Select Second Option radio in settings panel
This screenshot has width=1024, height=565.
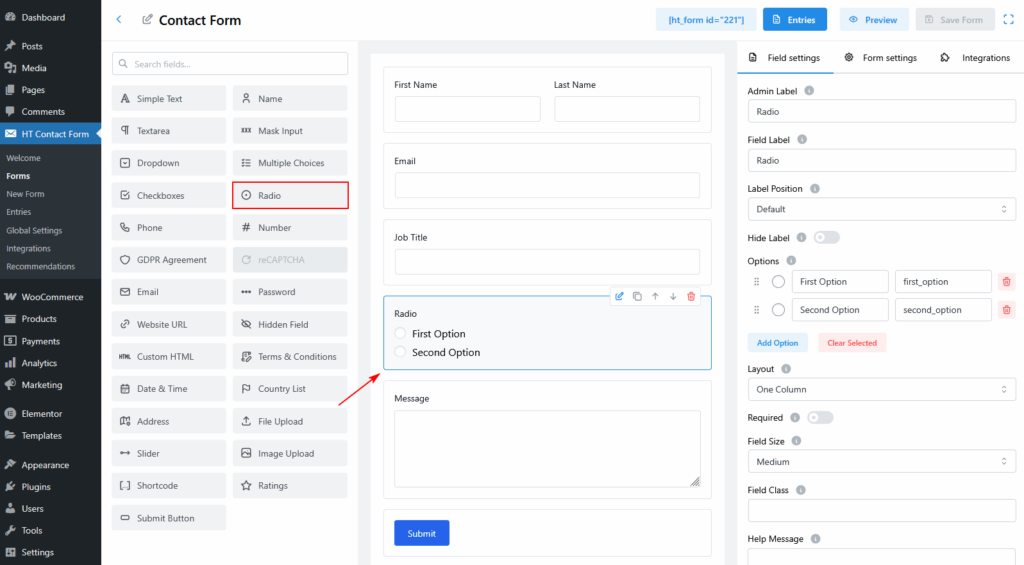[x=779, y=310]
